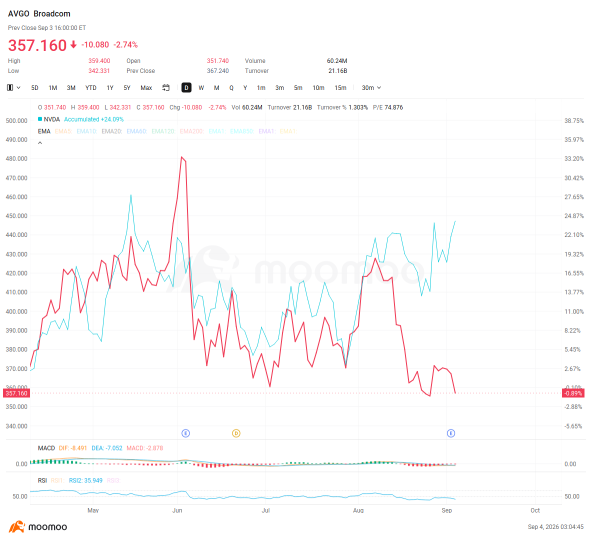Image resolution: width=592 pixels, height=540 pixels.
Task: Click the EMA200 legend entry
Action: (x=191, y=131)
